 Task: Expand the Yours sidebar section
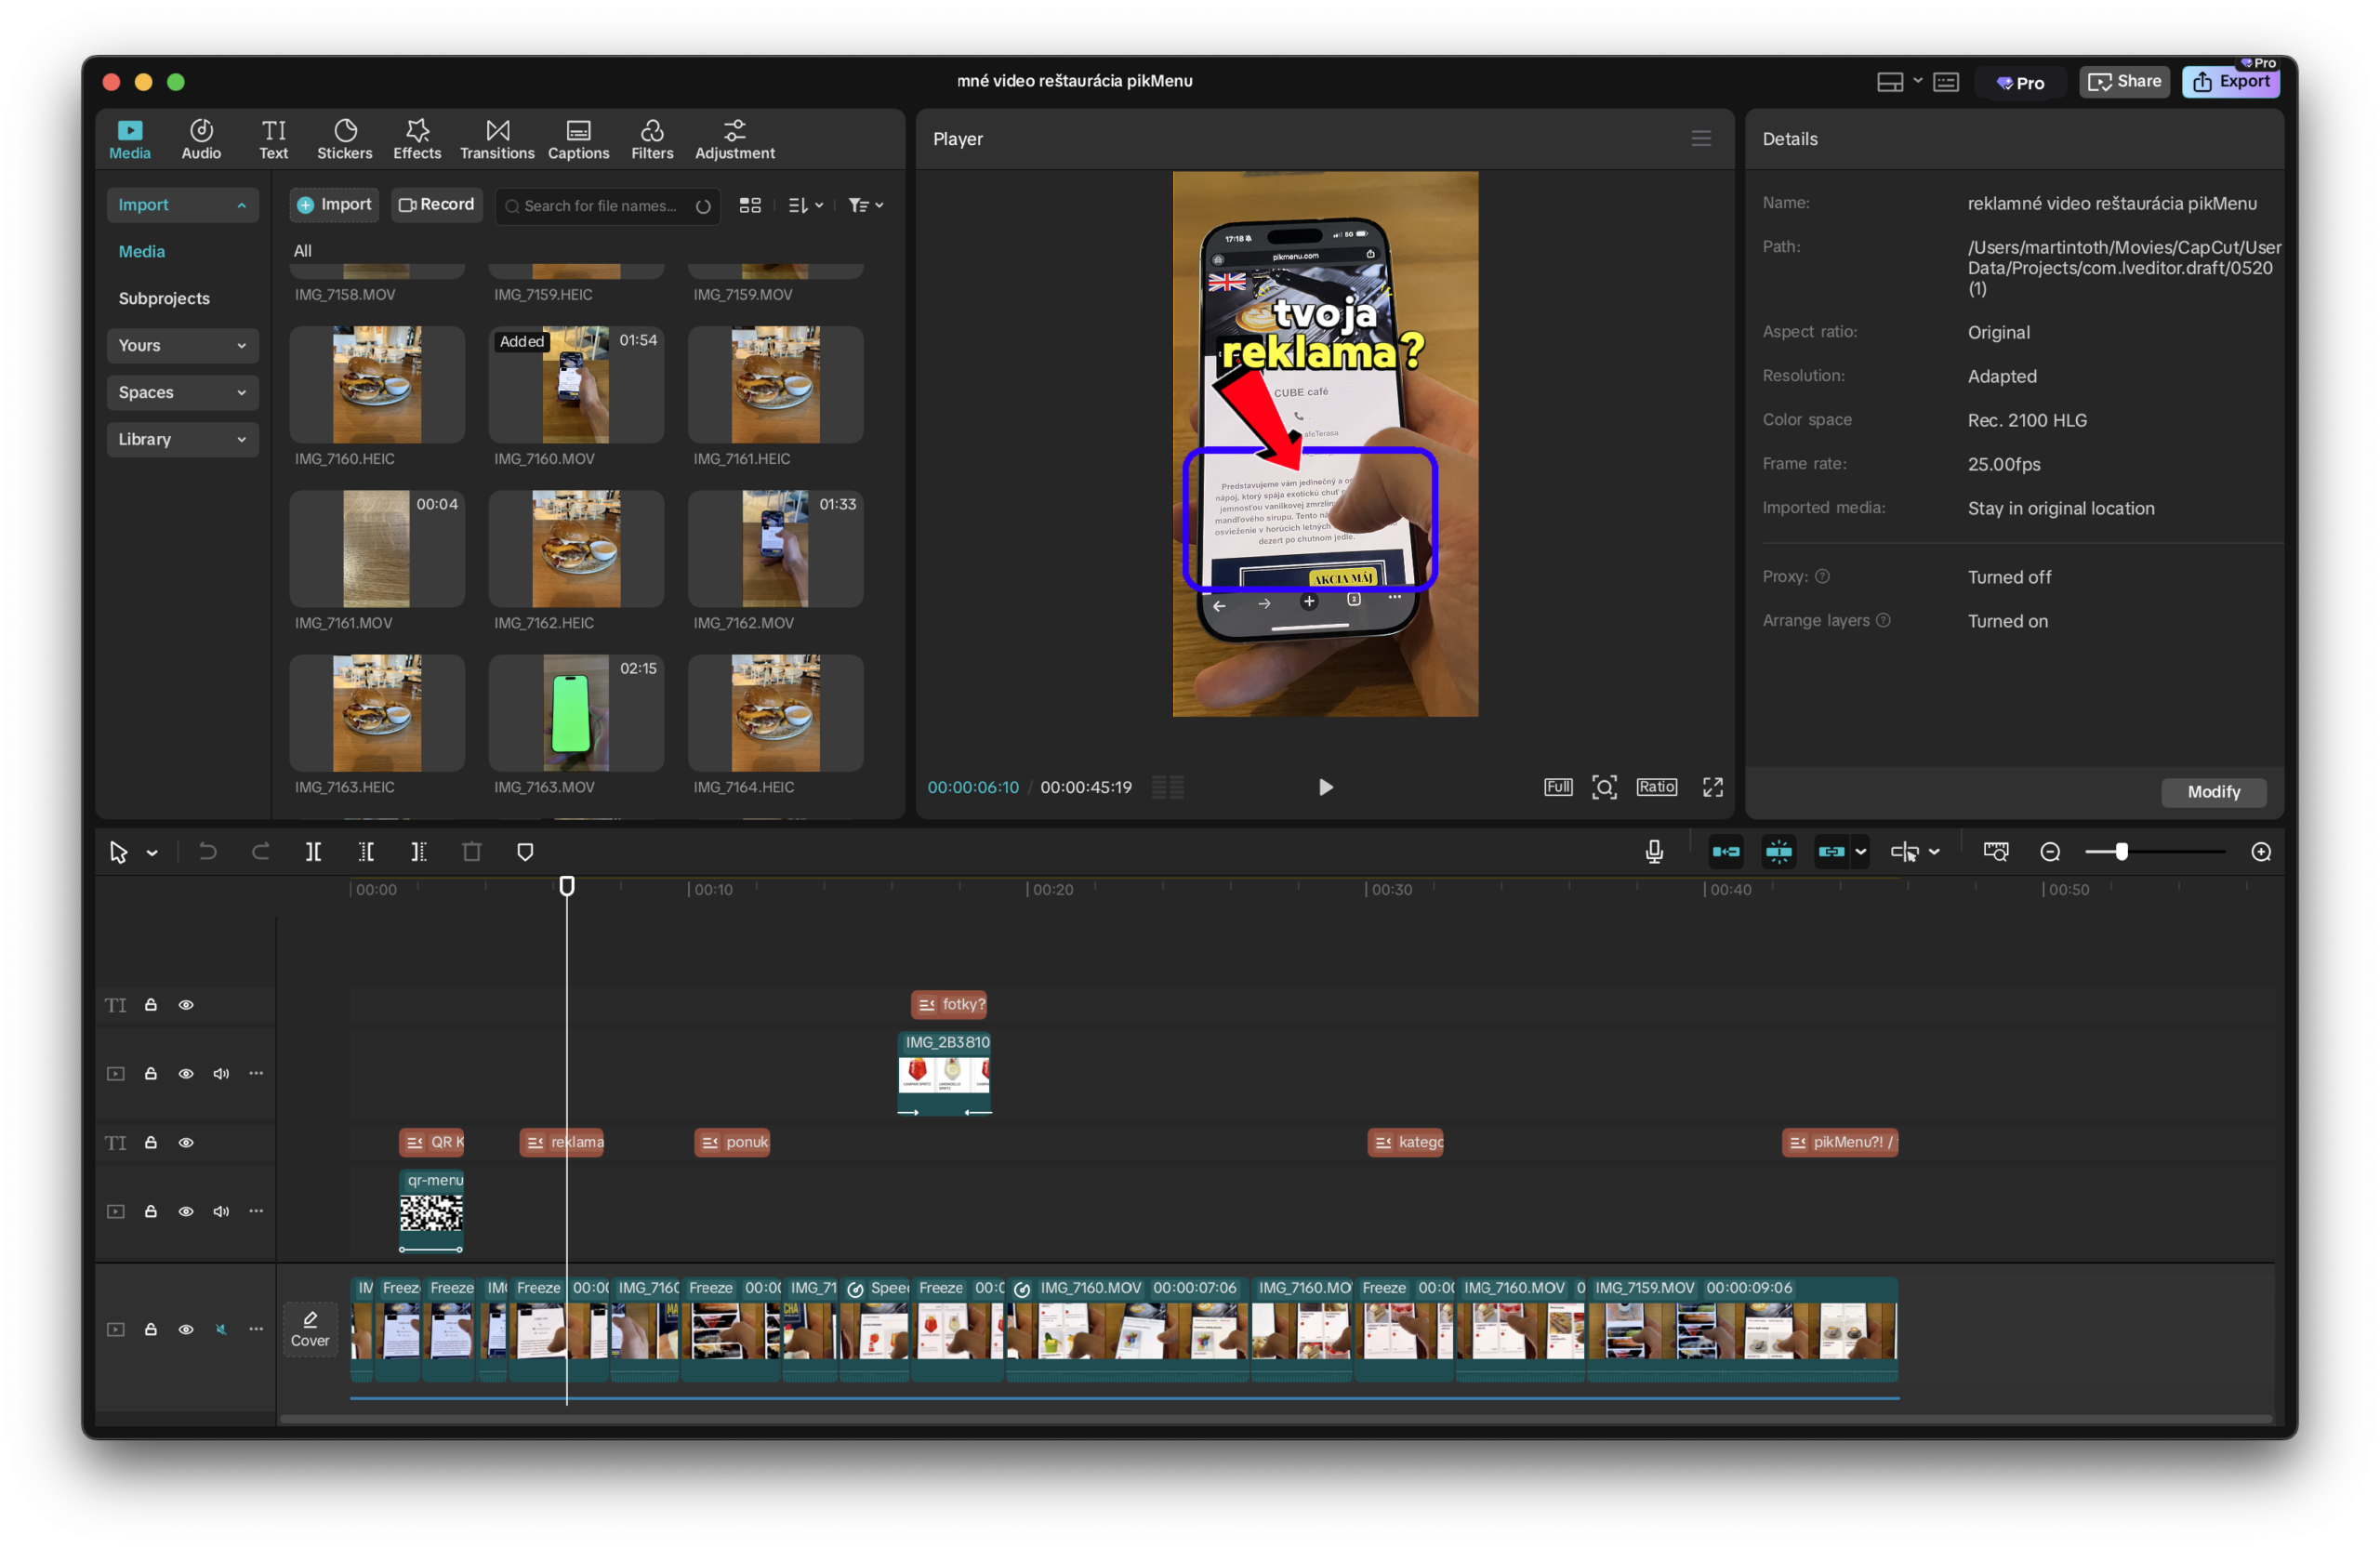[x=182, y=346]
